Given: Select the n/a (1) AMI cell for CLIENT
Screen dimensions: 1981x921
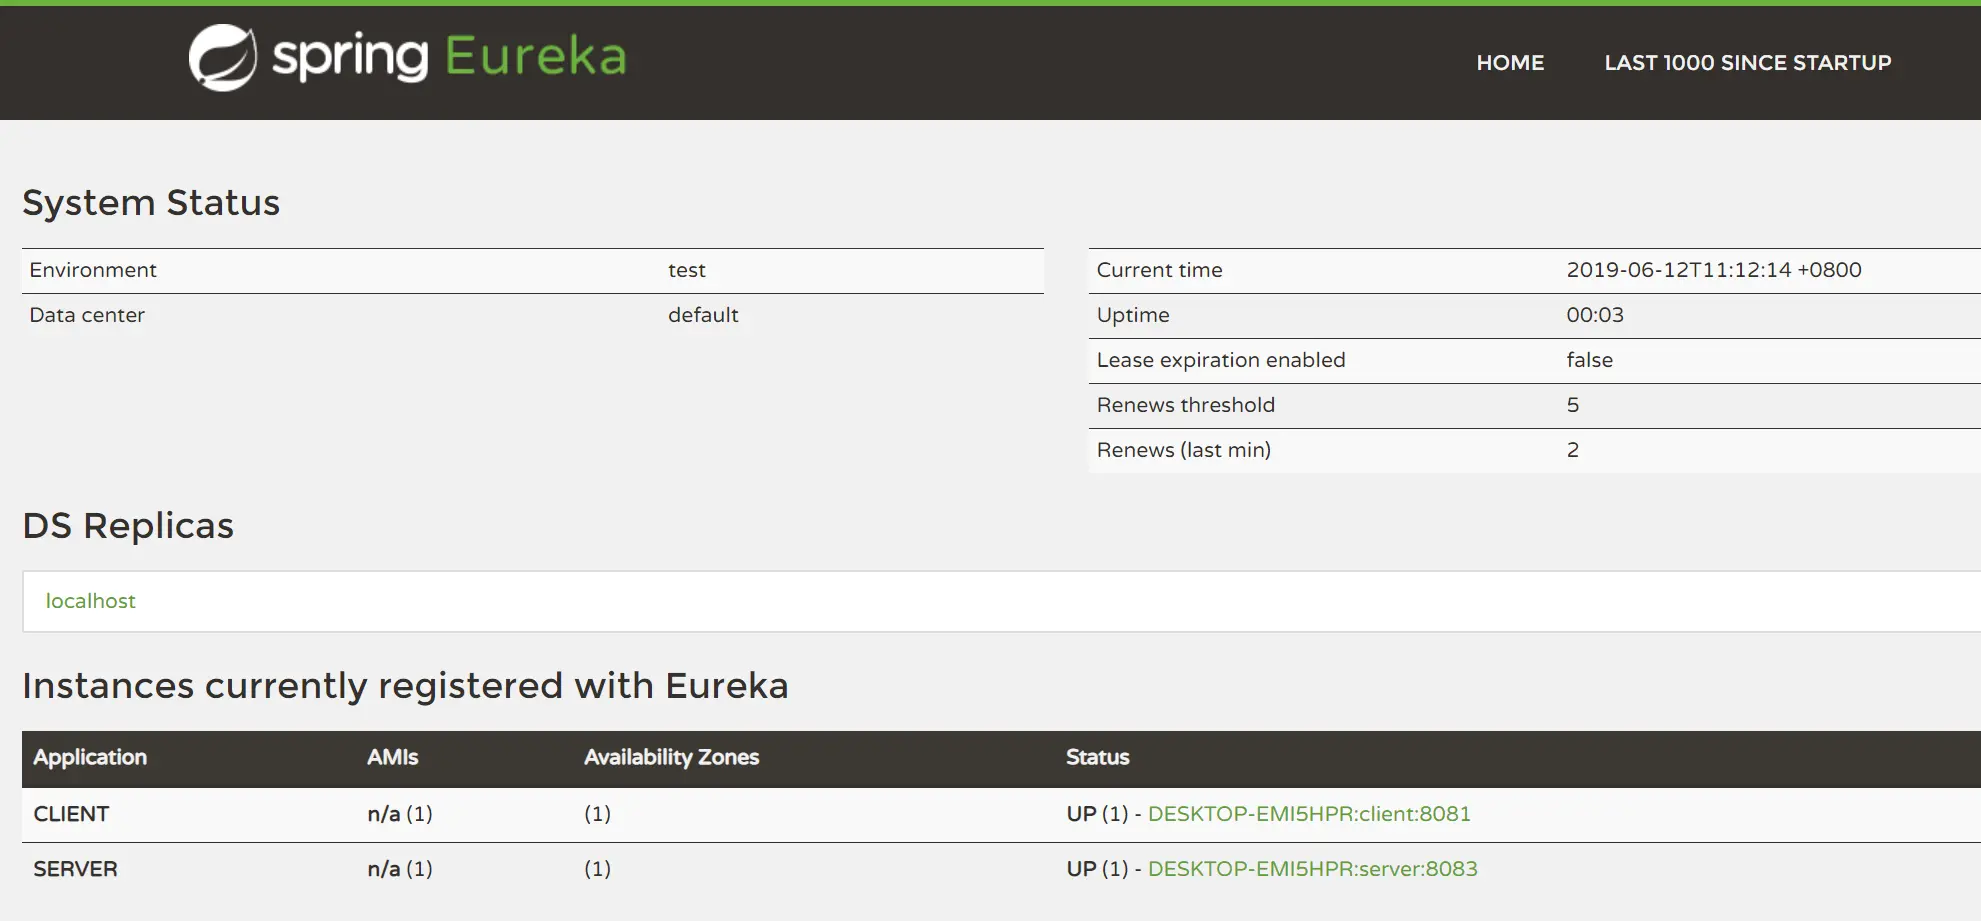Looking at the screenshot, I should point(400,814).
